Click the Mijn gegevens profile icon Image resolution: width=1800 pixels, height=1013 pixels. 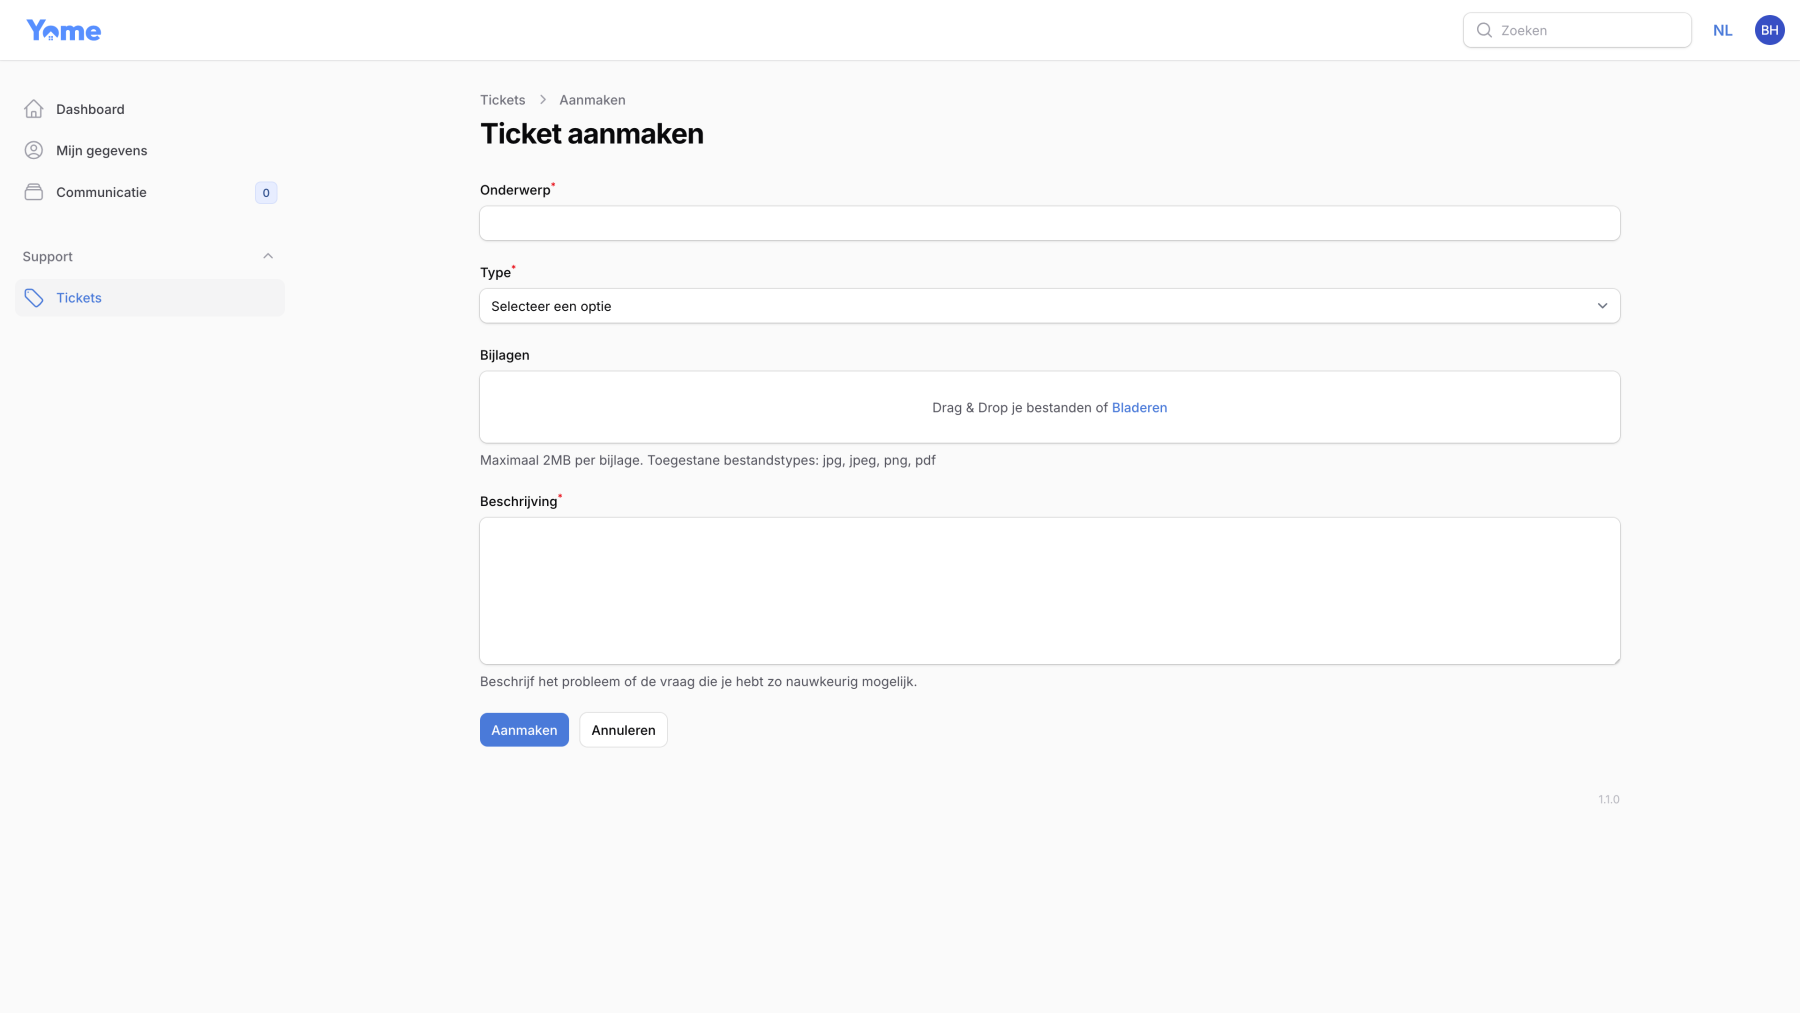(x=33, y=149)
